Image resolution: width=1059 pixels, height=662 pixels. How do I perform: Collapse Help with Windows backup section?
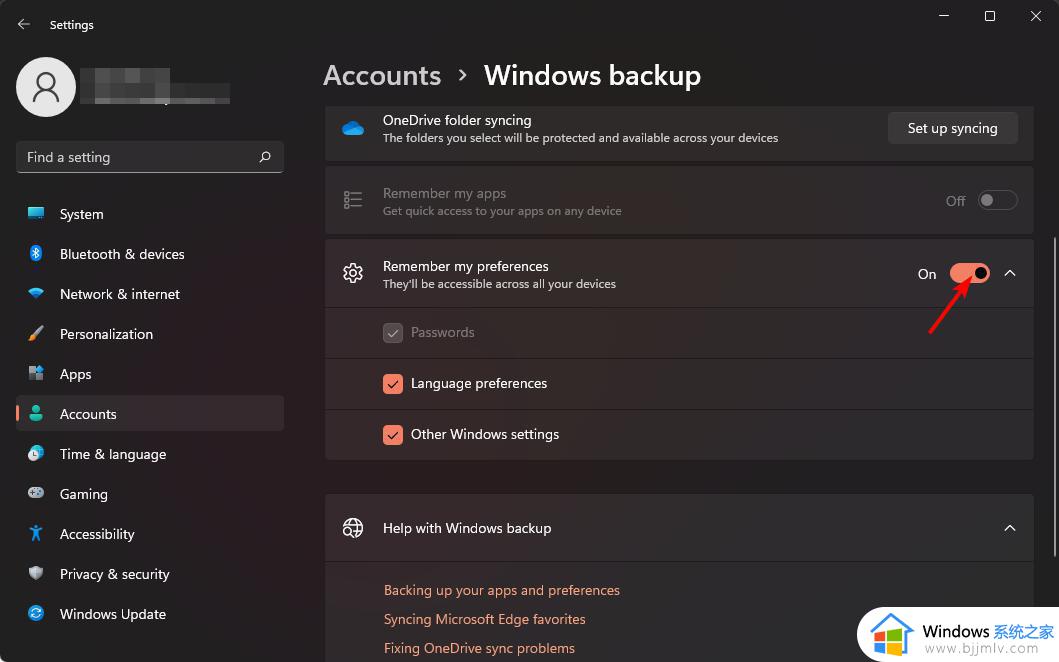tap(1010, 528)
